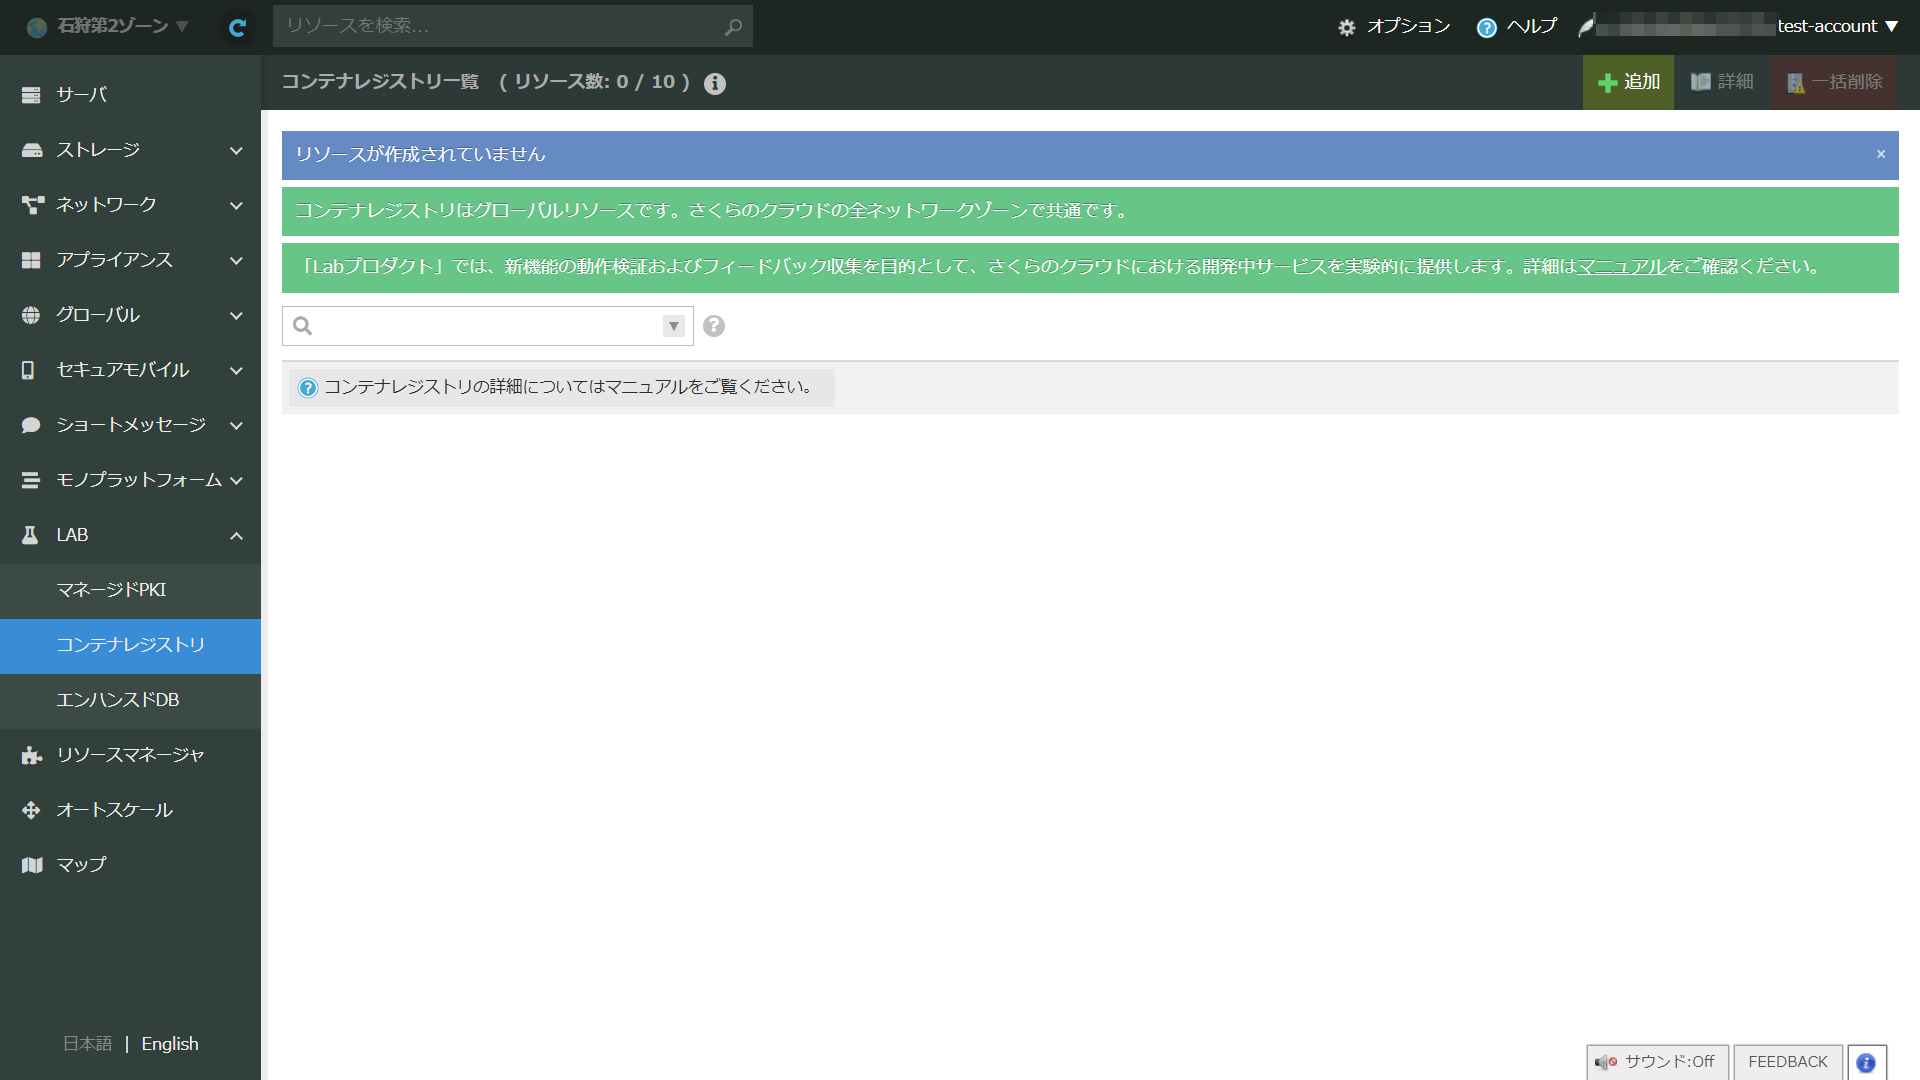Switch the language to English
This screenshot has width=1920, height=1080.
coord(170,1044)
